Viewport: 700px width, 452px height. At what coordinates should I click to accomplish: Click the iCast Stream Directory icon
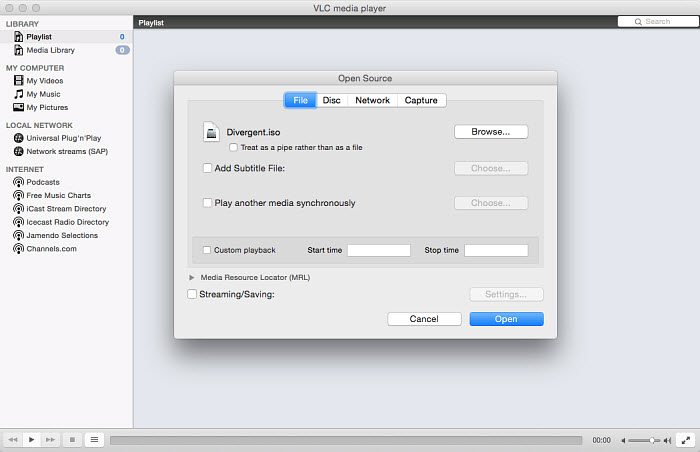[18, 209]
